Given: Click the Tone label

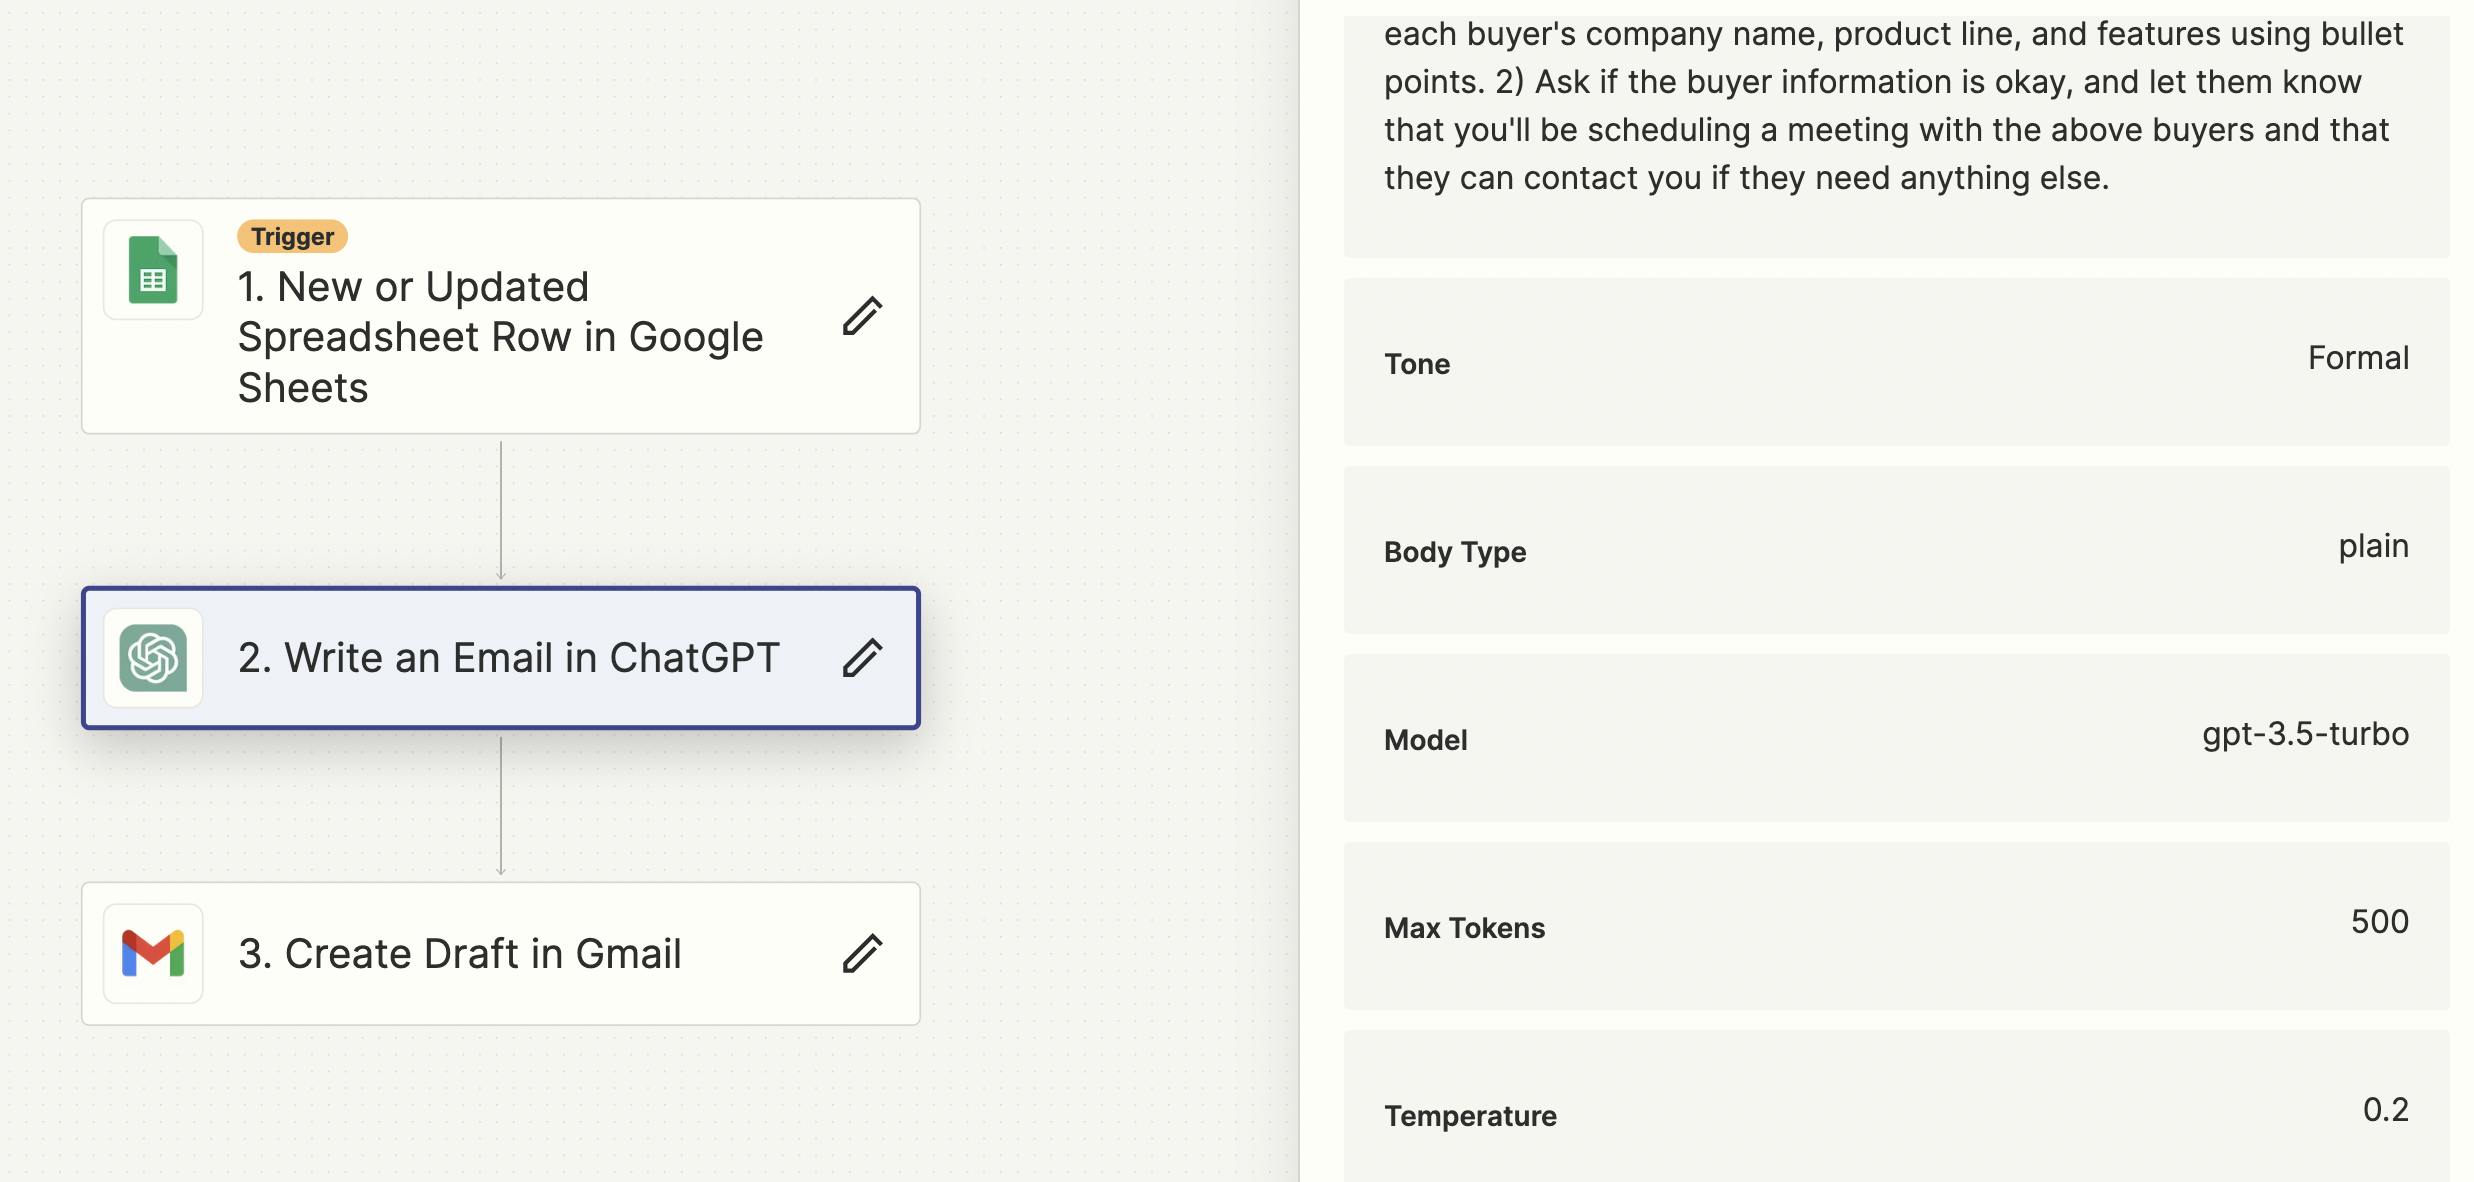Looking at the screenshot, I should (1417, 364).
